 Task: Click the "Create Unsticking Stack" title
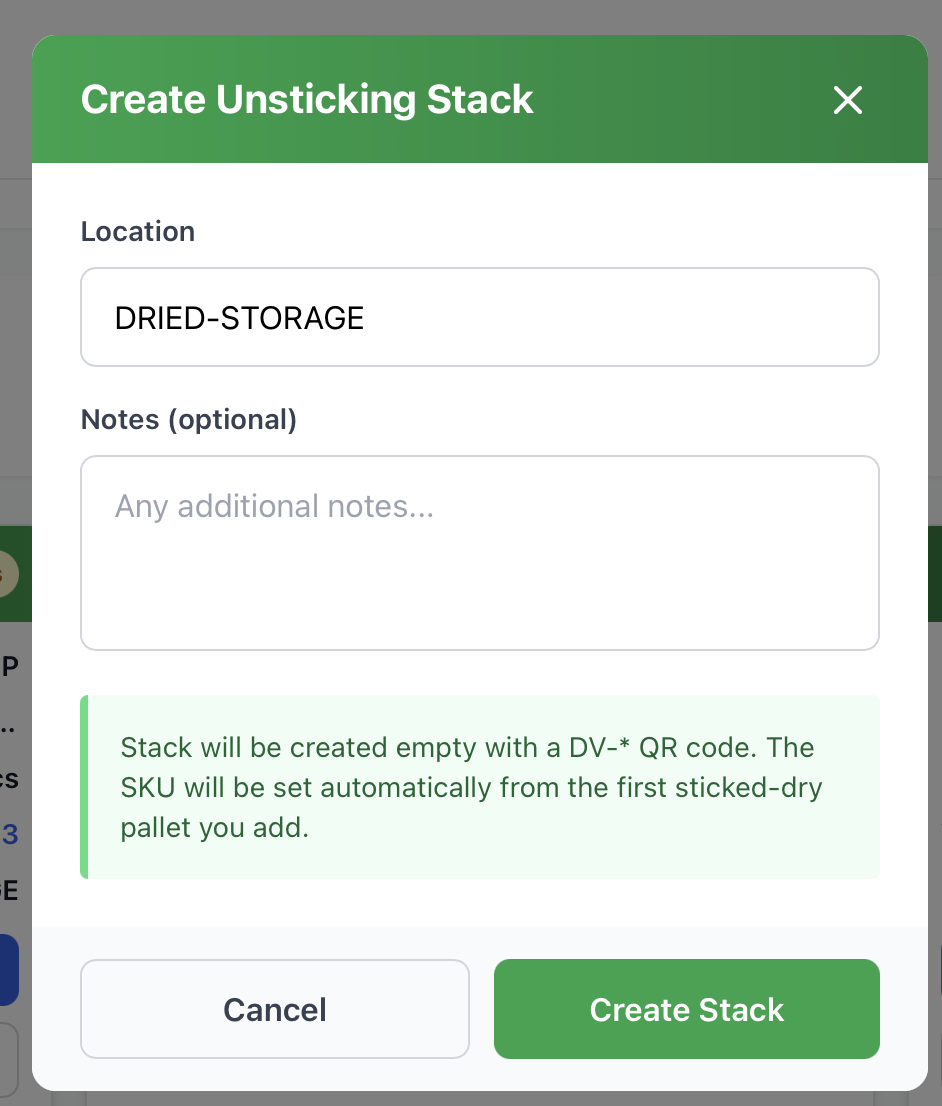pos(307,100)
